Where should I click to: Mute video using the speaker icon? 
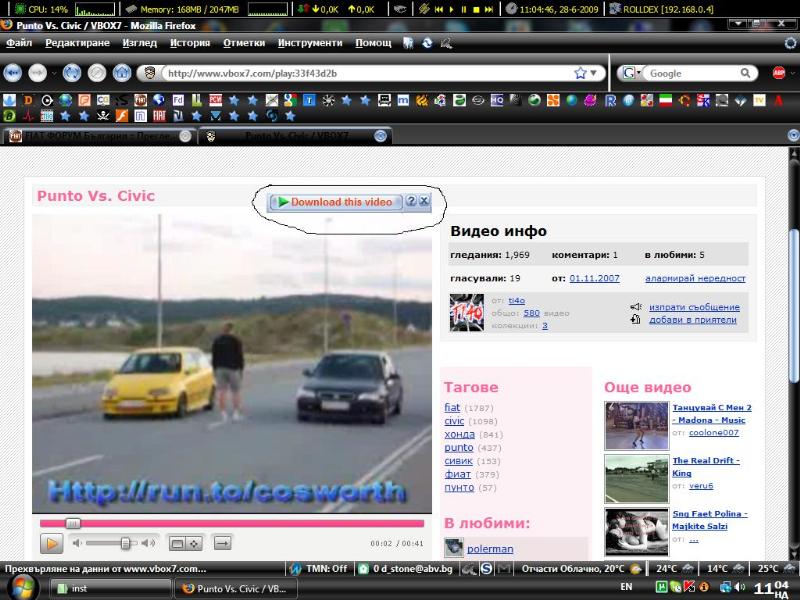coord(77,543)
